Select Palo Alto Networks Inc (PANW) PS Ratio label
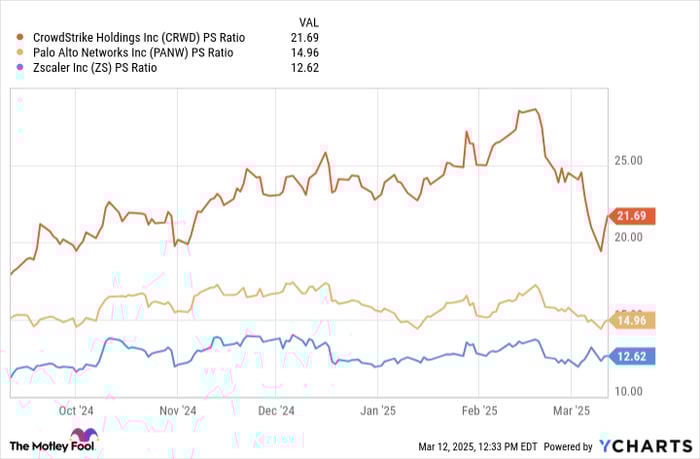 point(133,53)
